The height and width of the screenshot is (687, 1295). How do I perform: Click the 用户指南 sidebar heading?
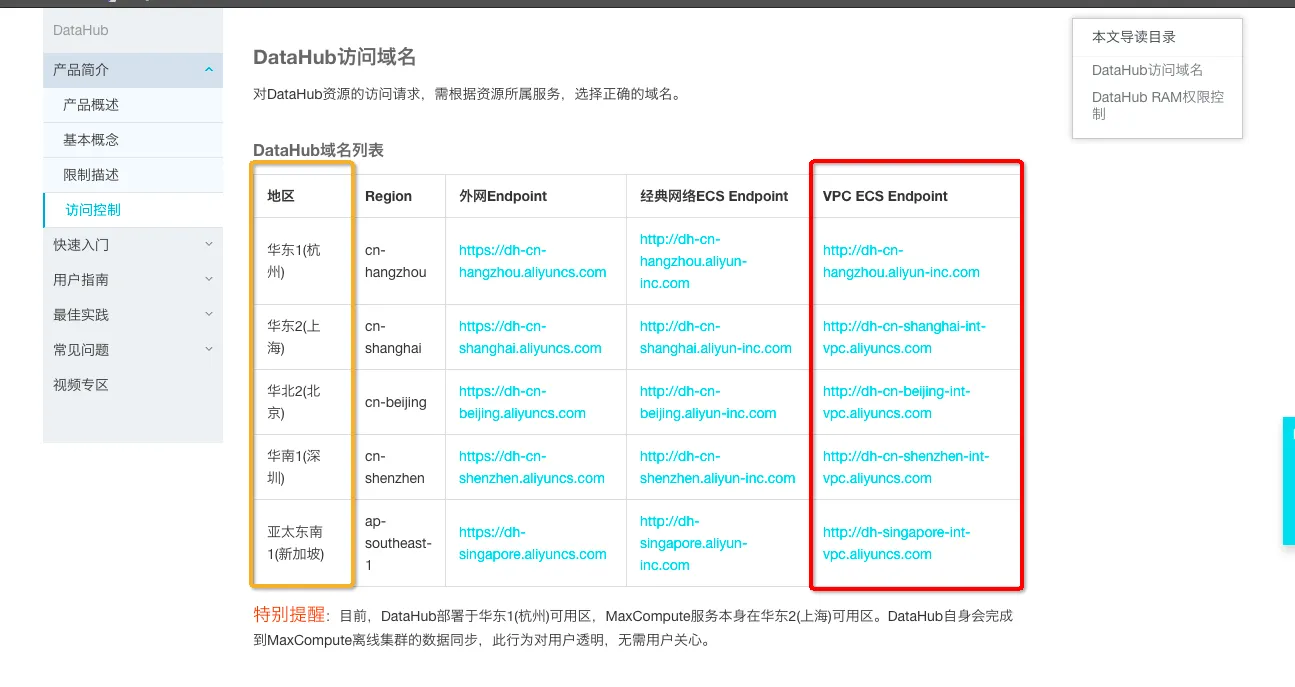pos(81,280)
